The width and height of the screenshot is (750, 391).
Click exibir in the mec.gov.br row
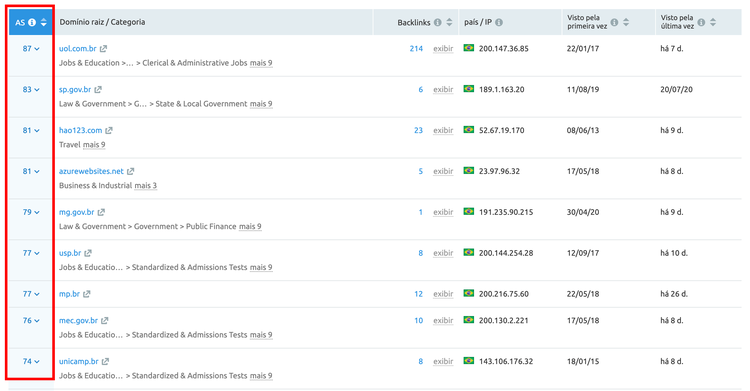(443, 321)
